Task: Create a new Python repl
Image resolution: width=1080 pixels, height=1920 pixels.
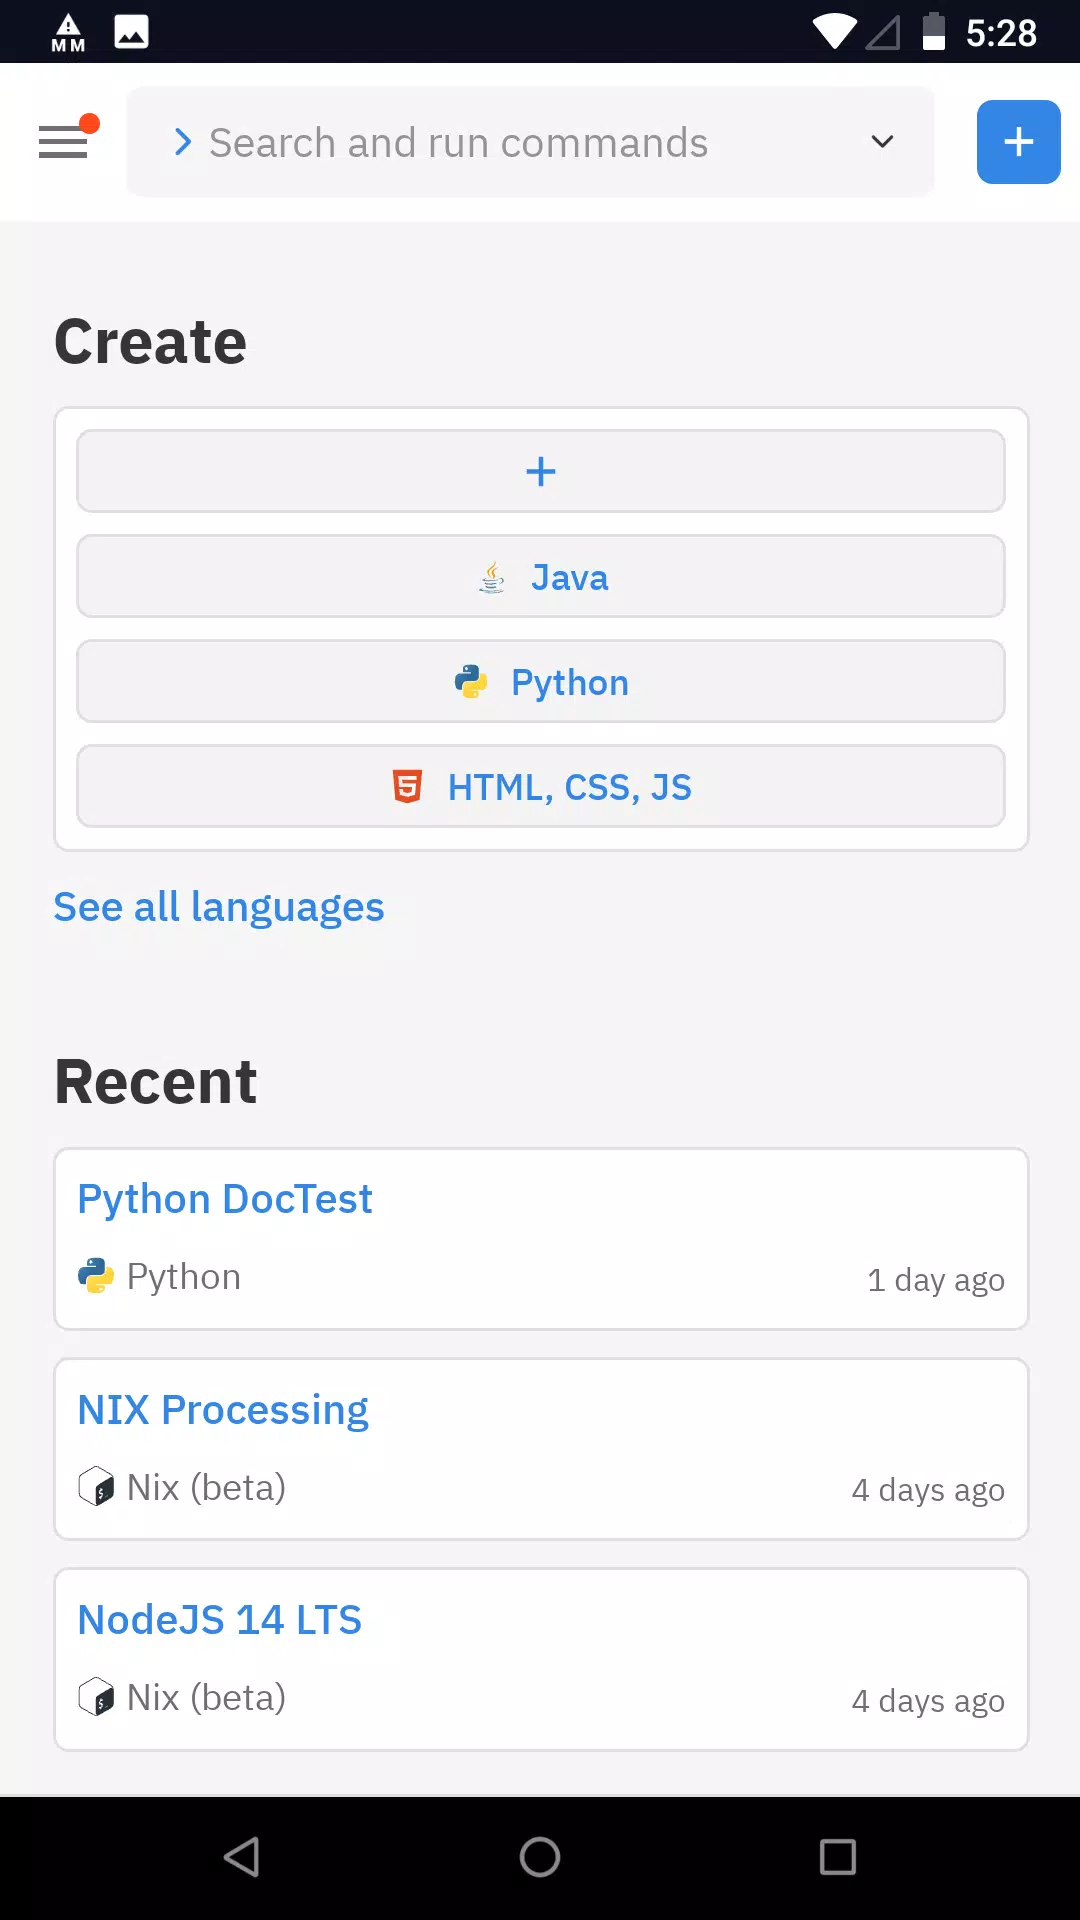Action: pos(541,681)
